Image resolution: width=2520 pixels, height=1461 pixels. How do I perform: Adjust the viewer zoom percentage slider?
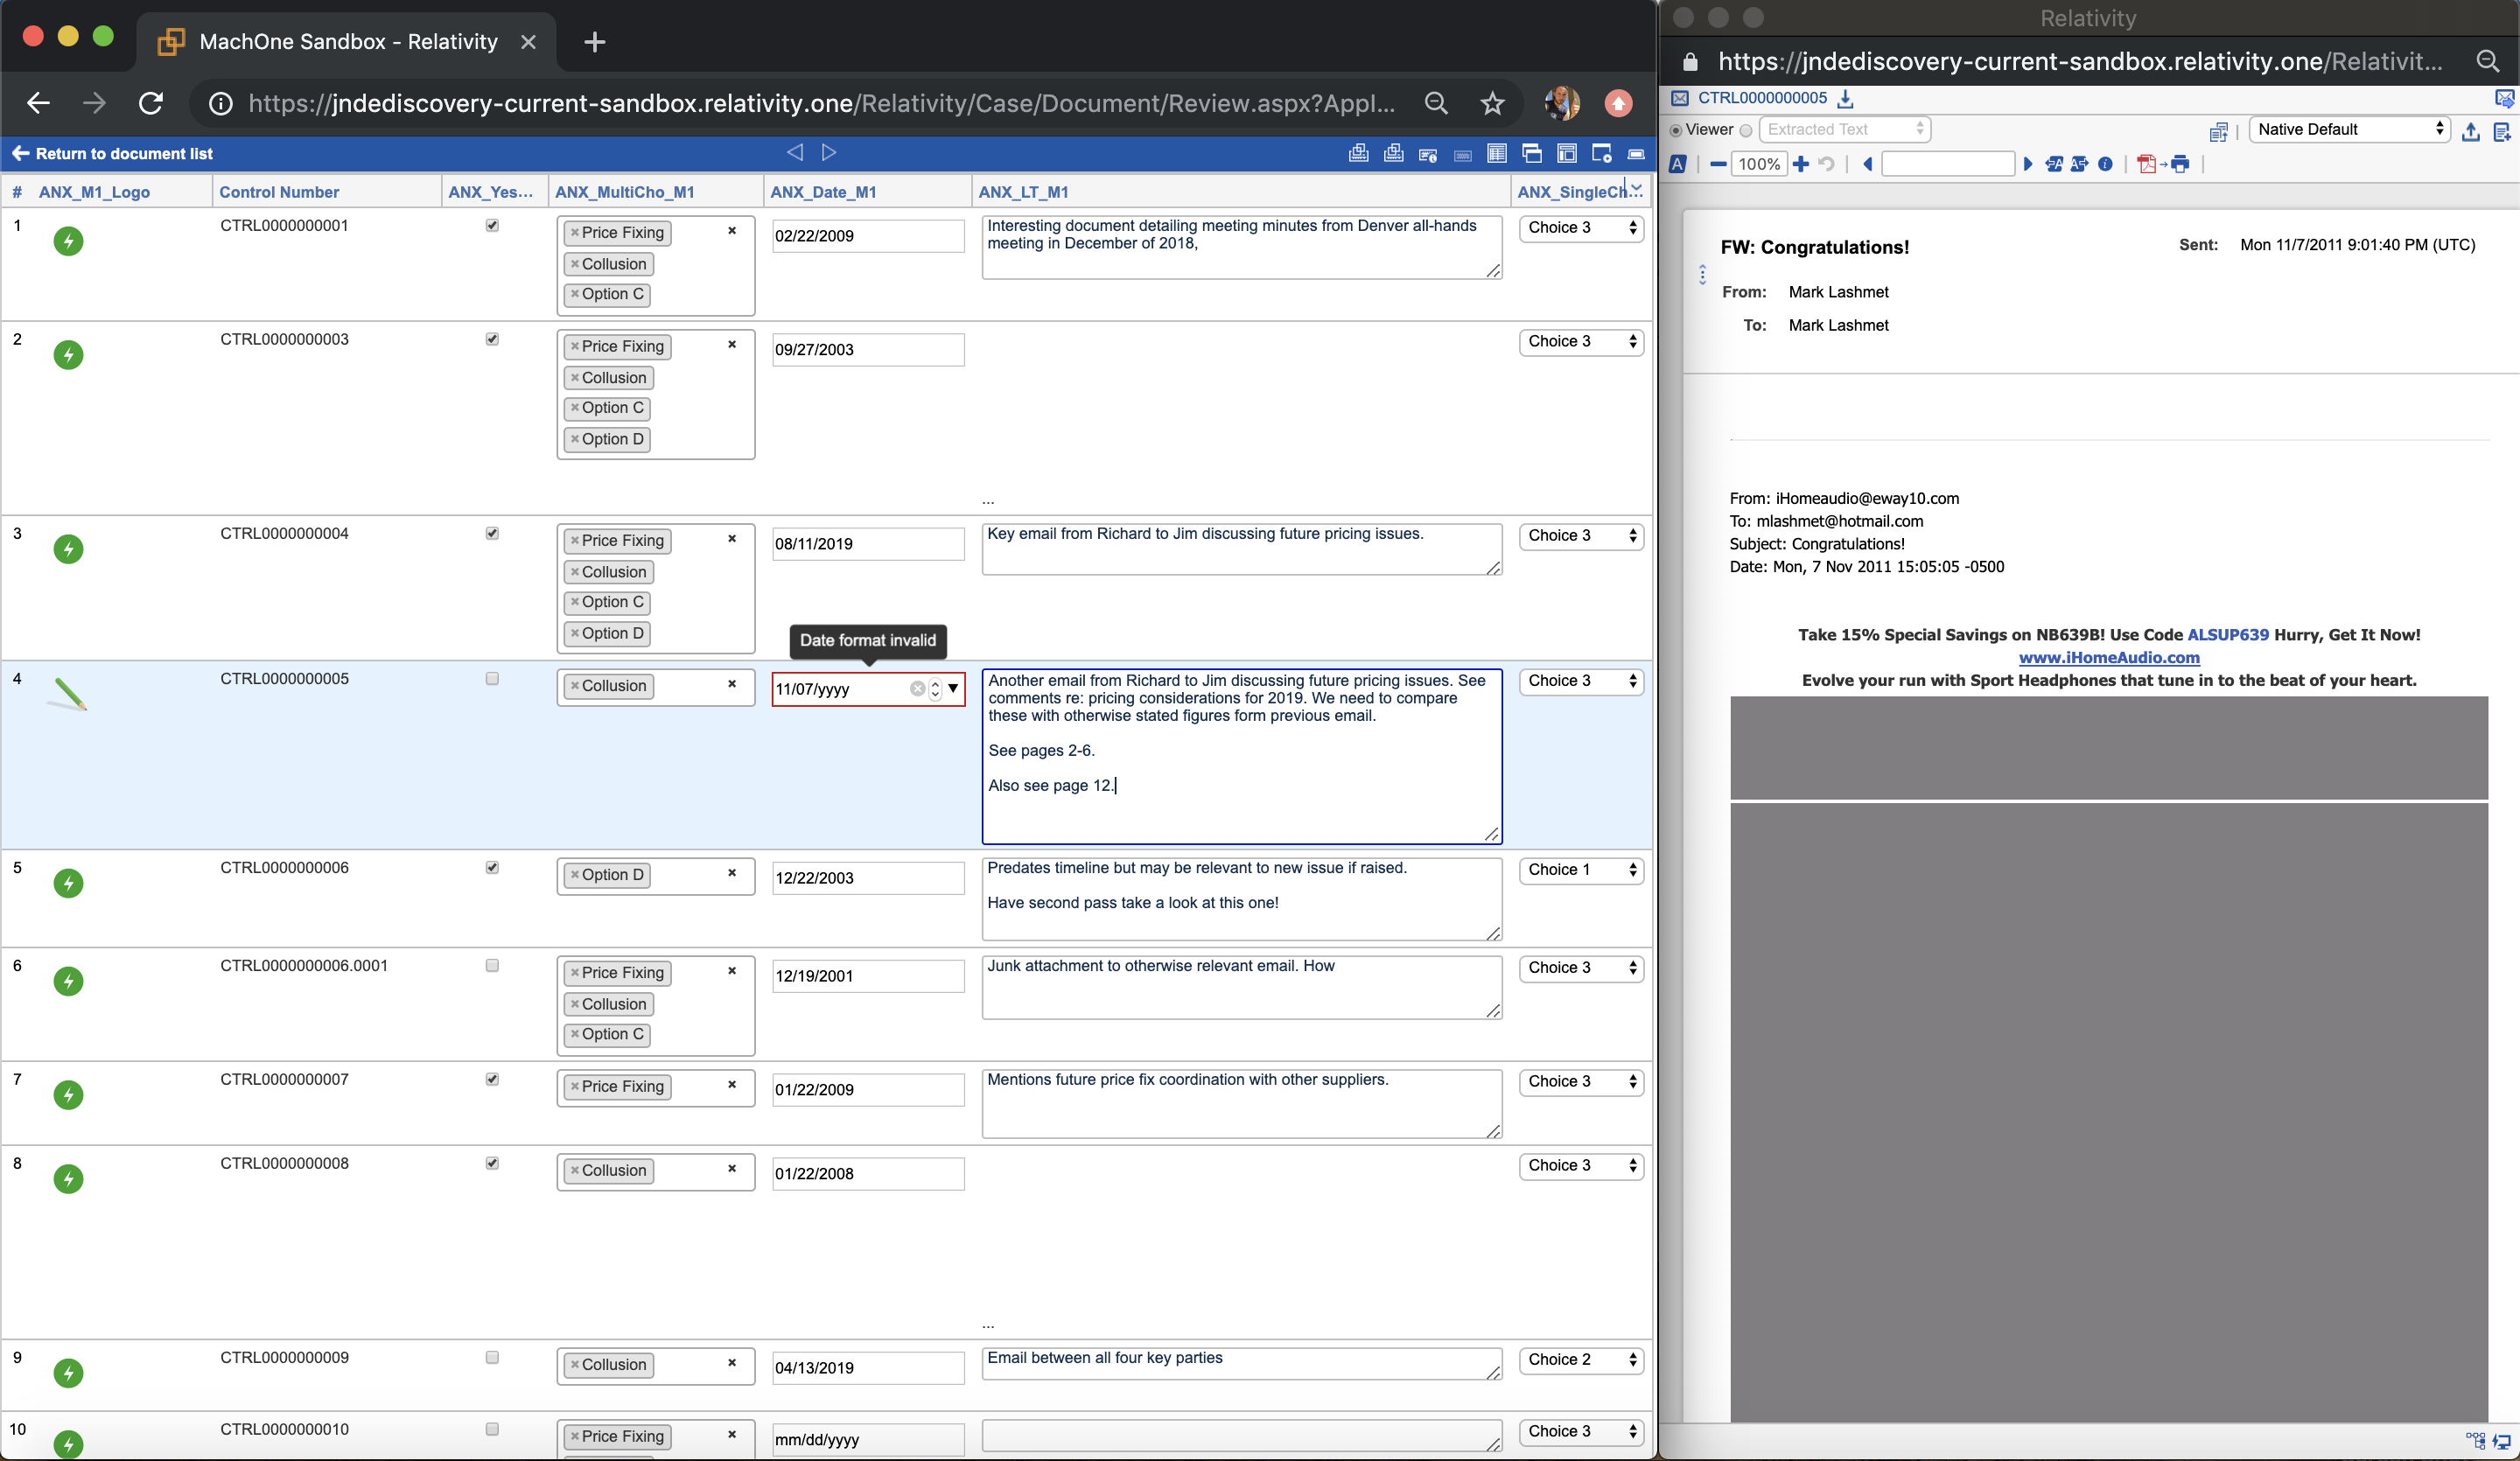tap(1756, 164)
